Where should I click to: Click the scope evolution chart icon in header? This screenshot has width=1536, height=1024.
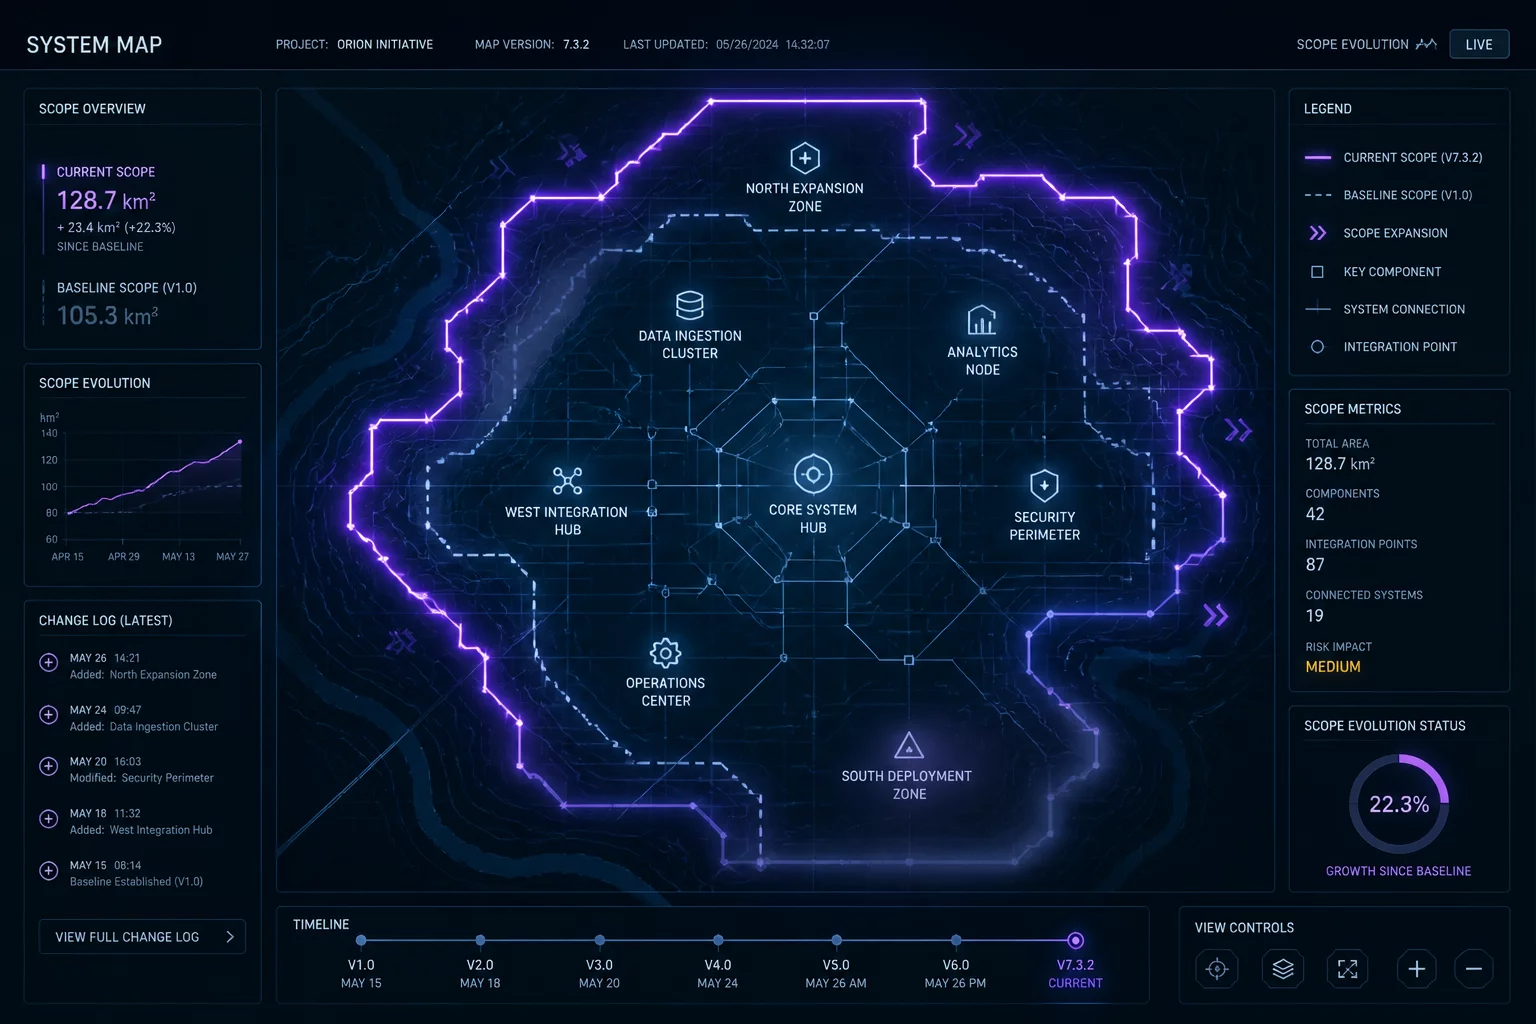coord(1427,44)
